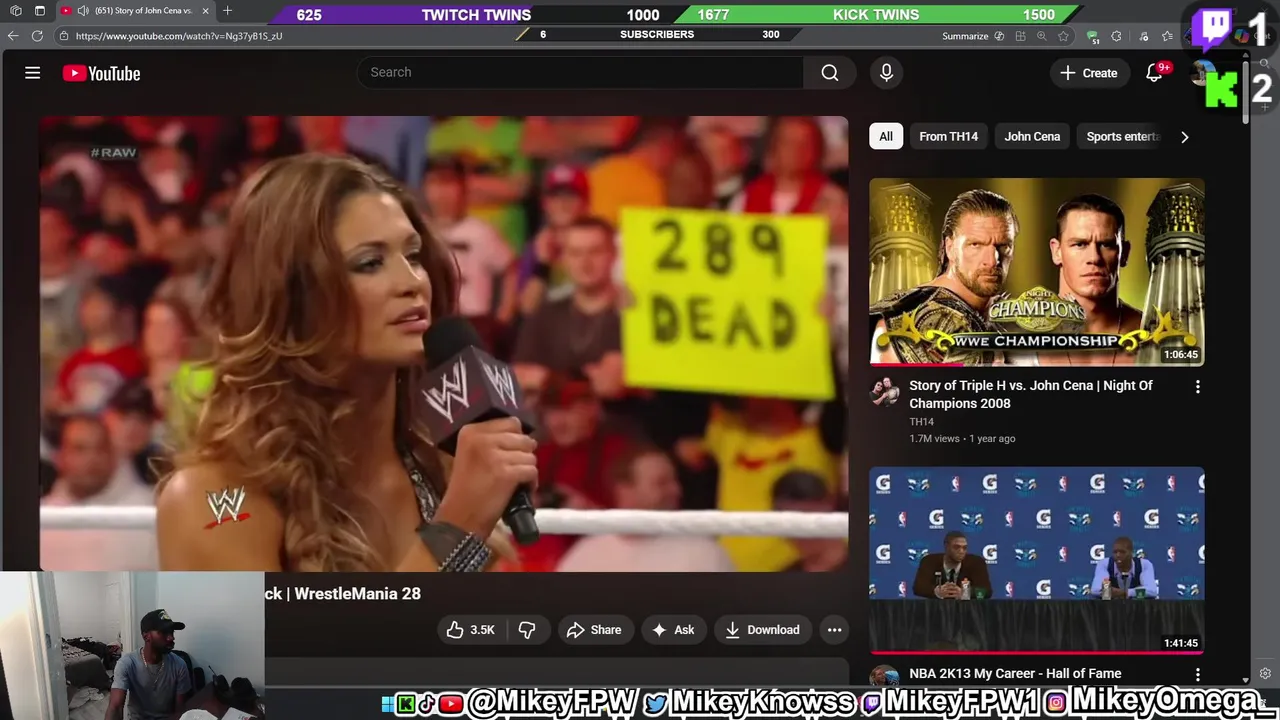The width and height of the screenshot is (1280, 720).
Task: Open options menu for NBA 2K13 My Career video
Action: pos(1197,675)
